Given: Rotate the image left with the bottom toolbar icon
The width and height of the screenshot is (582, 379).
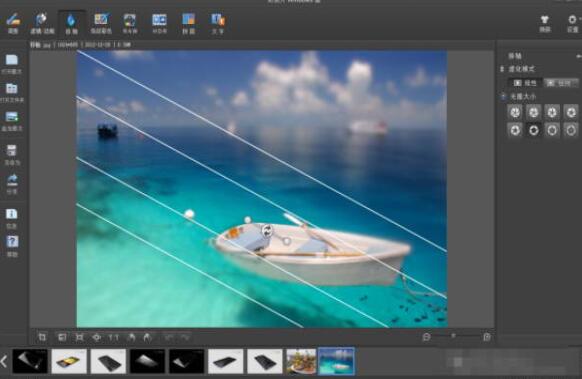Looking at the screenshot, I should click(x=131, y=337).
